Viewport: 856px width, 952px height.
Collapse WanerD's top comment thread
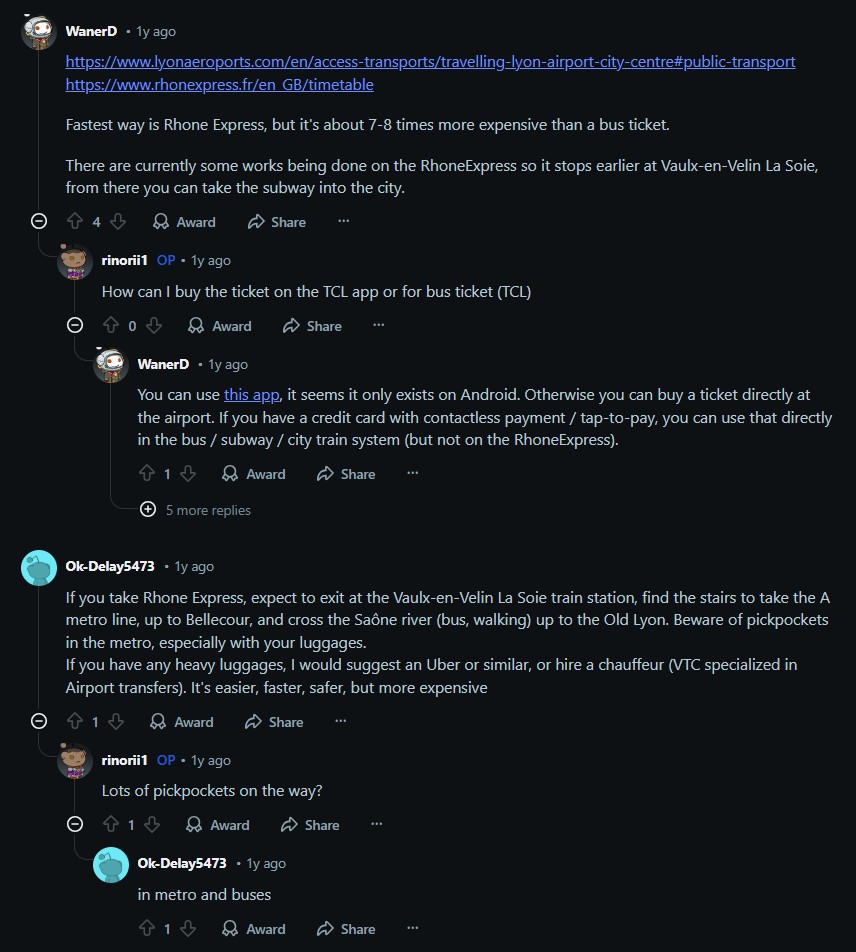[x=39, y=221]
